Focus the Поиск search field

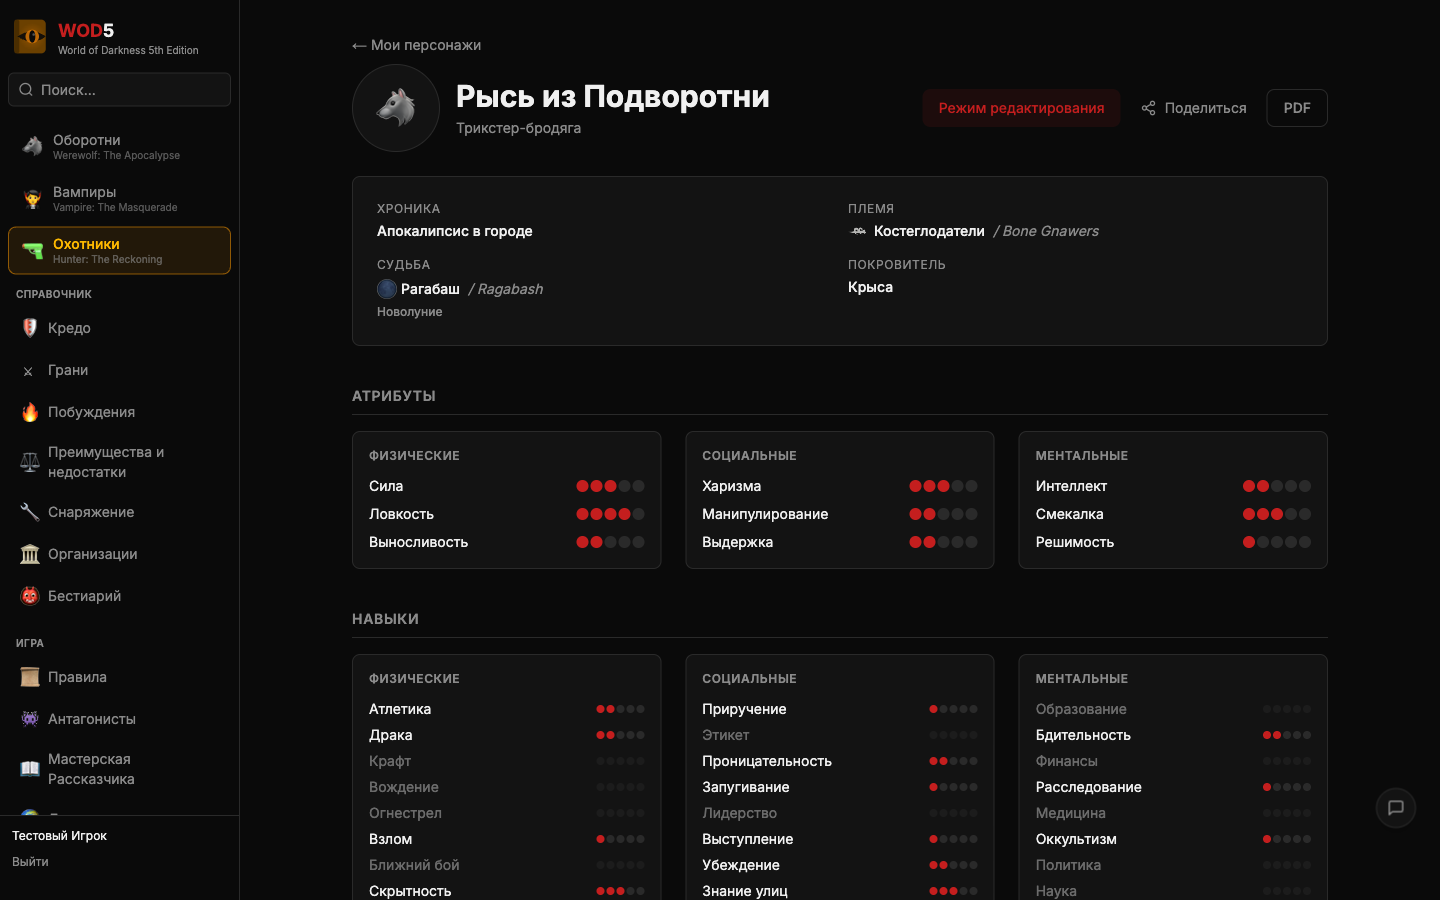click(x=119, y=90)
